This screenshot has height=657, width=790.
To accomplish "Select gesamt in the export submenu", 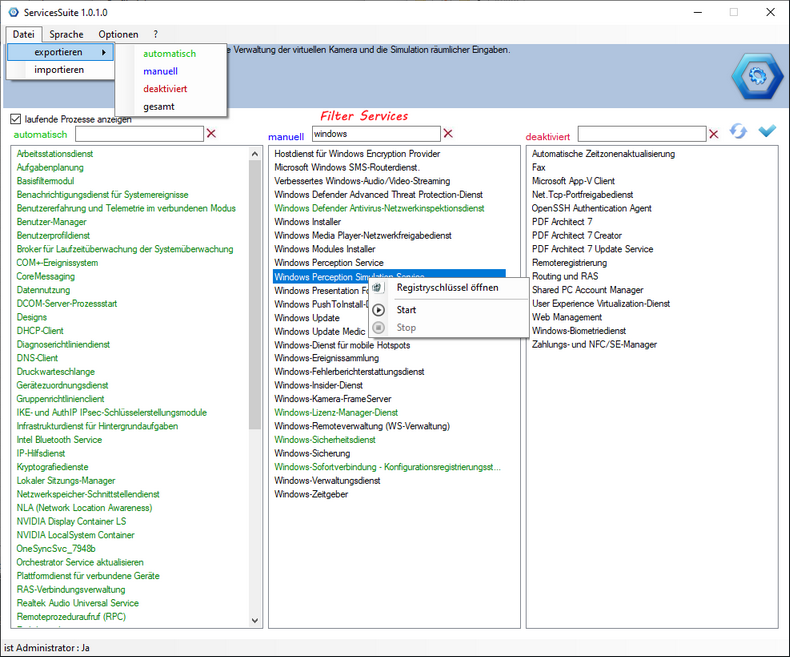I will point(159,106).
